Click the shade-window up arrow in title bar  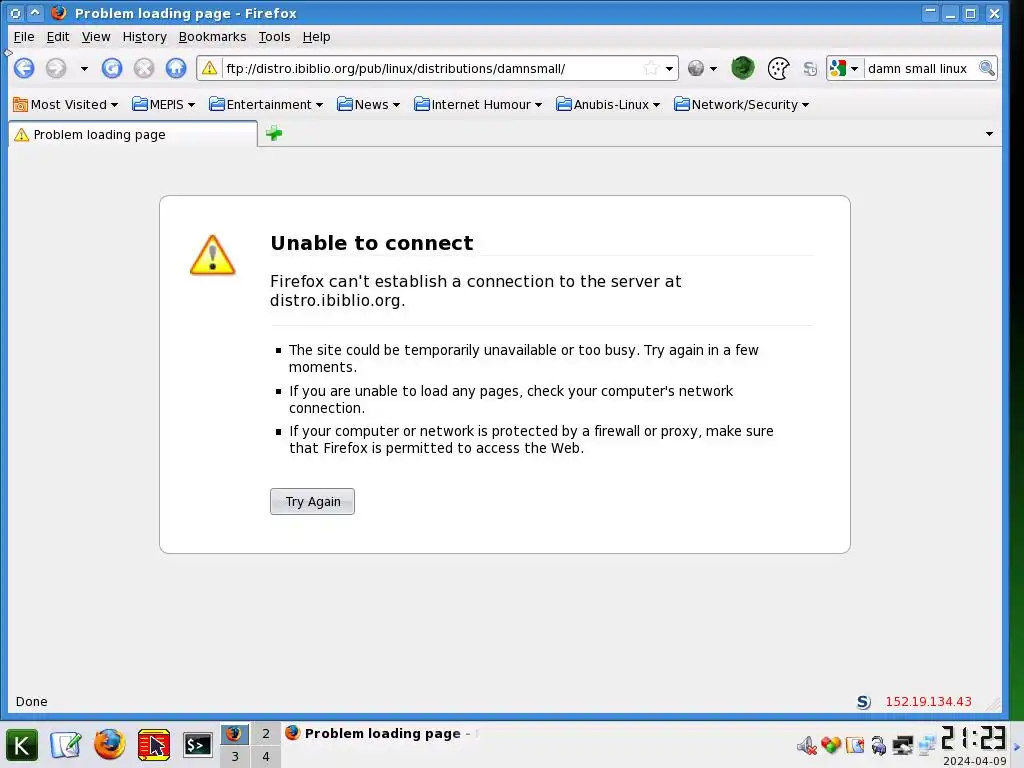35,13
